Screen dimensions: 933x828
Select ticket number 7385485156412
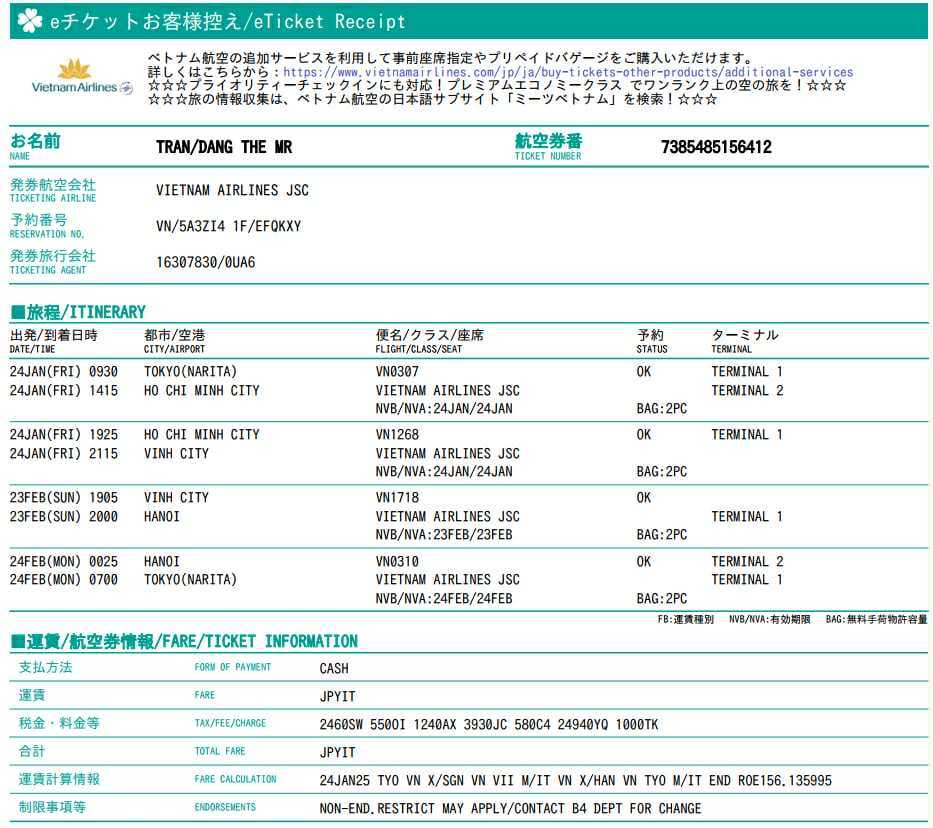[x=716, y=147]
